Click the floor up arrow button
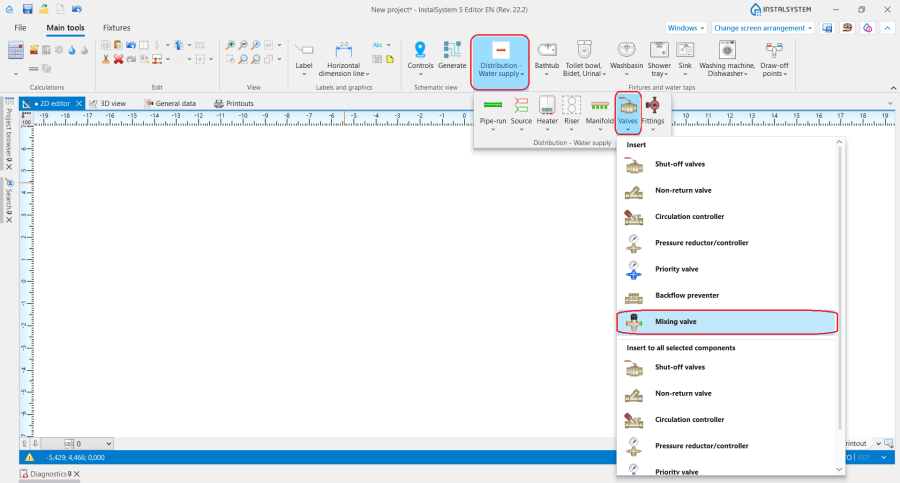Image resolution: width=900 pixels, height=483 pixels. tap(25, 443)
